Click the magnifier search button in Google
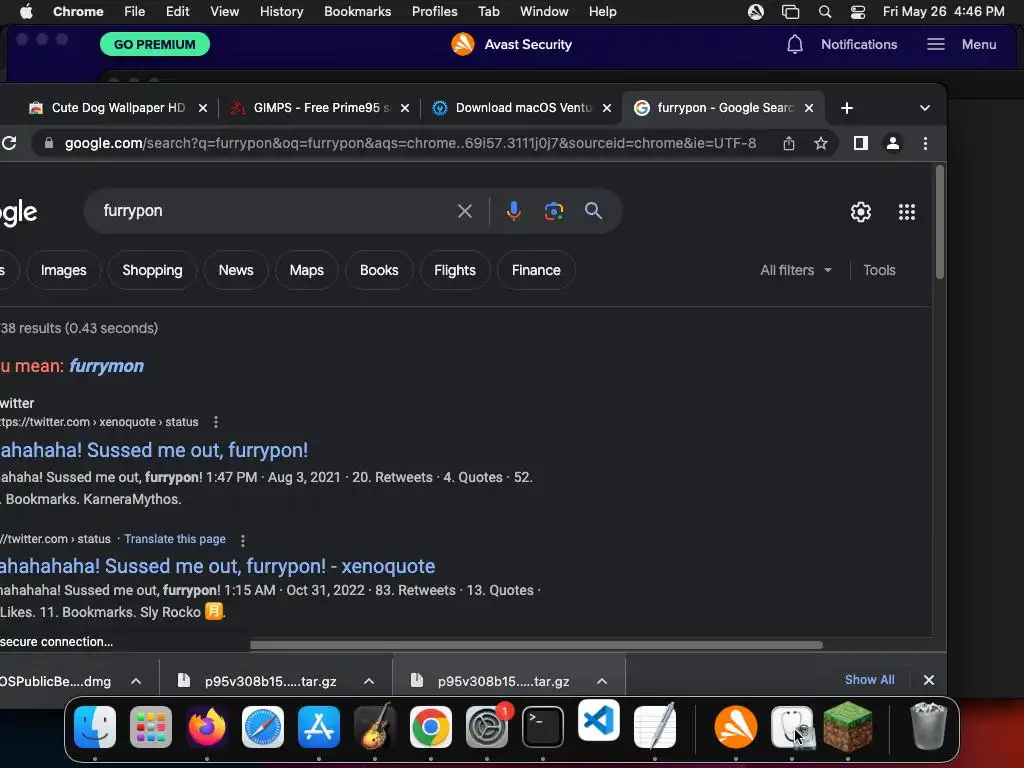The image size is (1024, 768). point(593,211)
